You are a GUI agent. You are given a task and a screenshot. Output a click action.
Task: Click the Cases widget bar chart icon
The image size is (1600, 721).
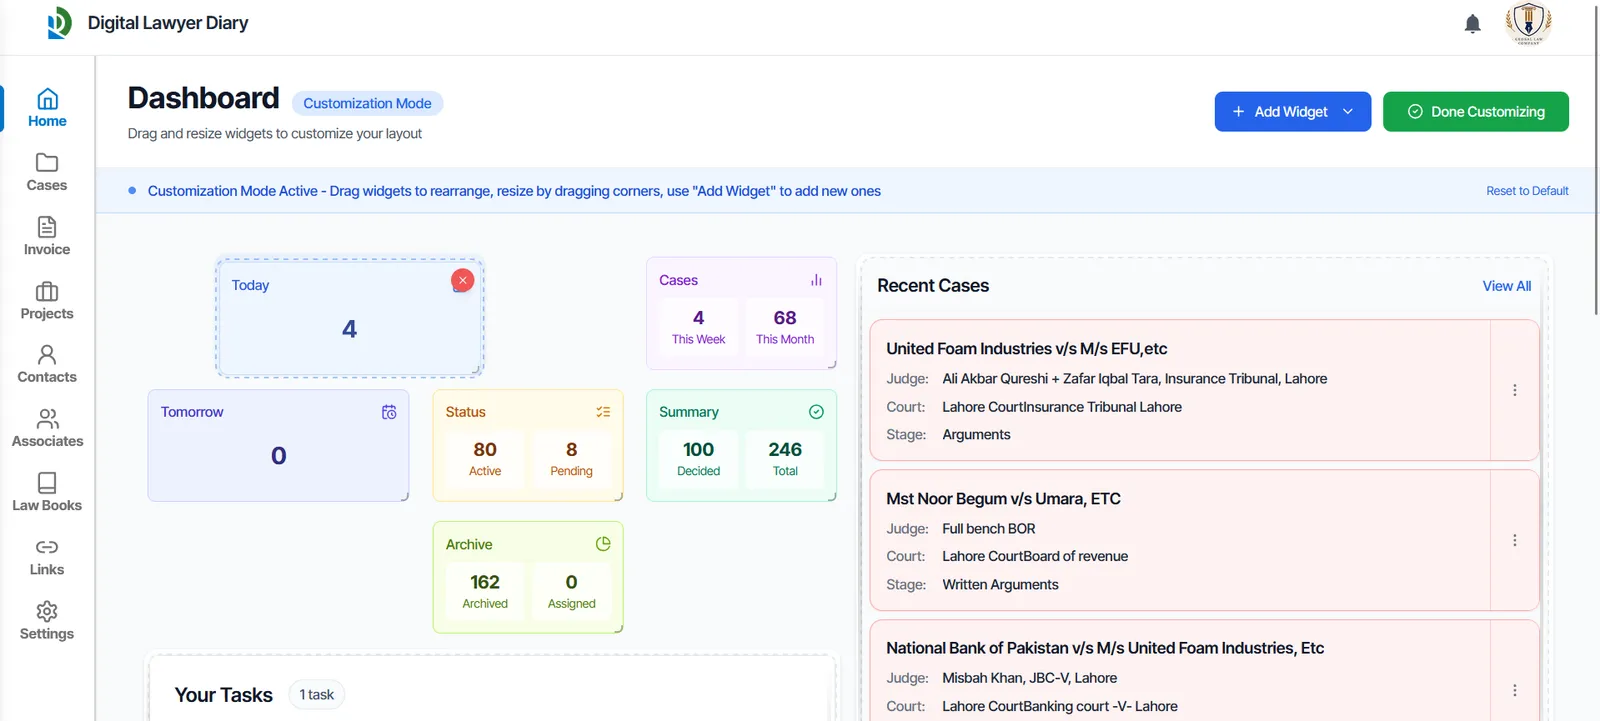click(816, 280)
